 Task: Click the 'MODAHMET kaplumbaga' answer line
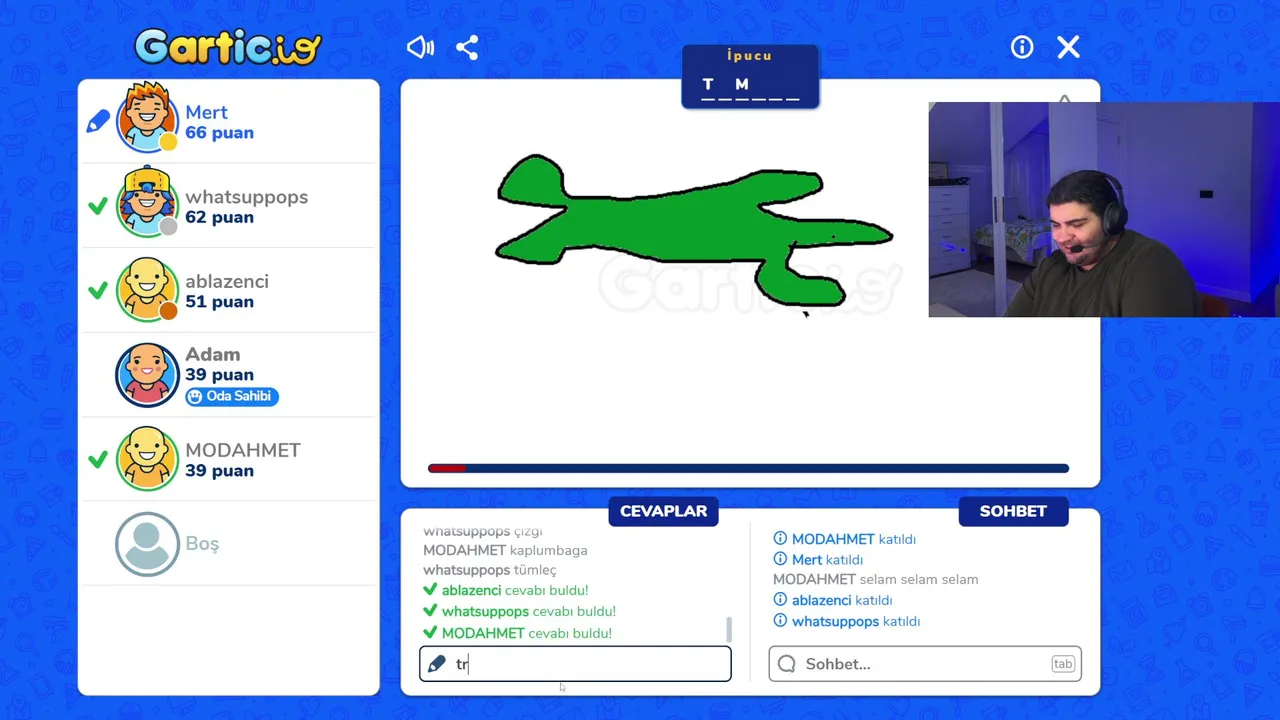click(x=505, y=550)
